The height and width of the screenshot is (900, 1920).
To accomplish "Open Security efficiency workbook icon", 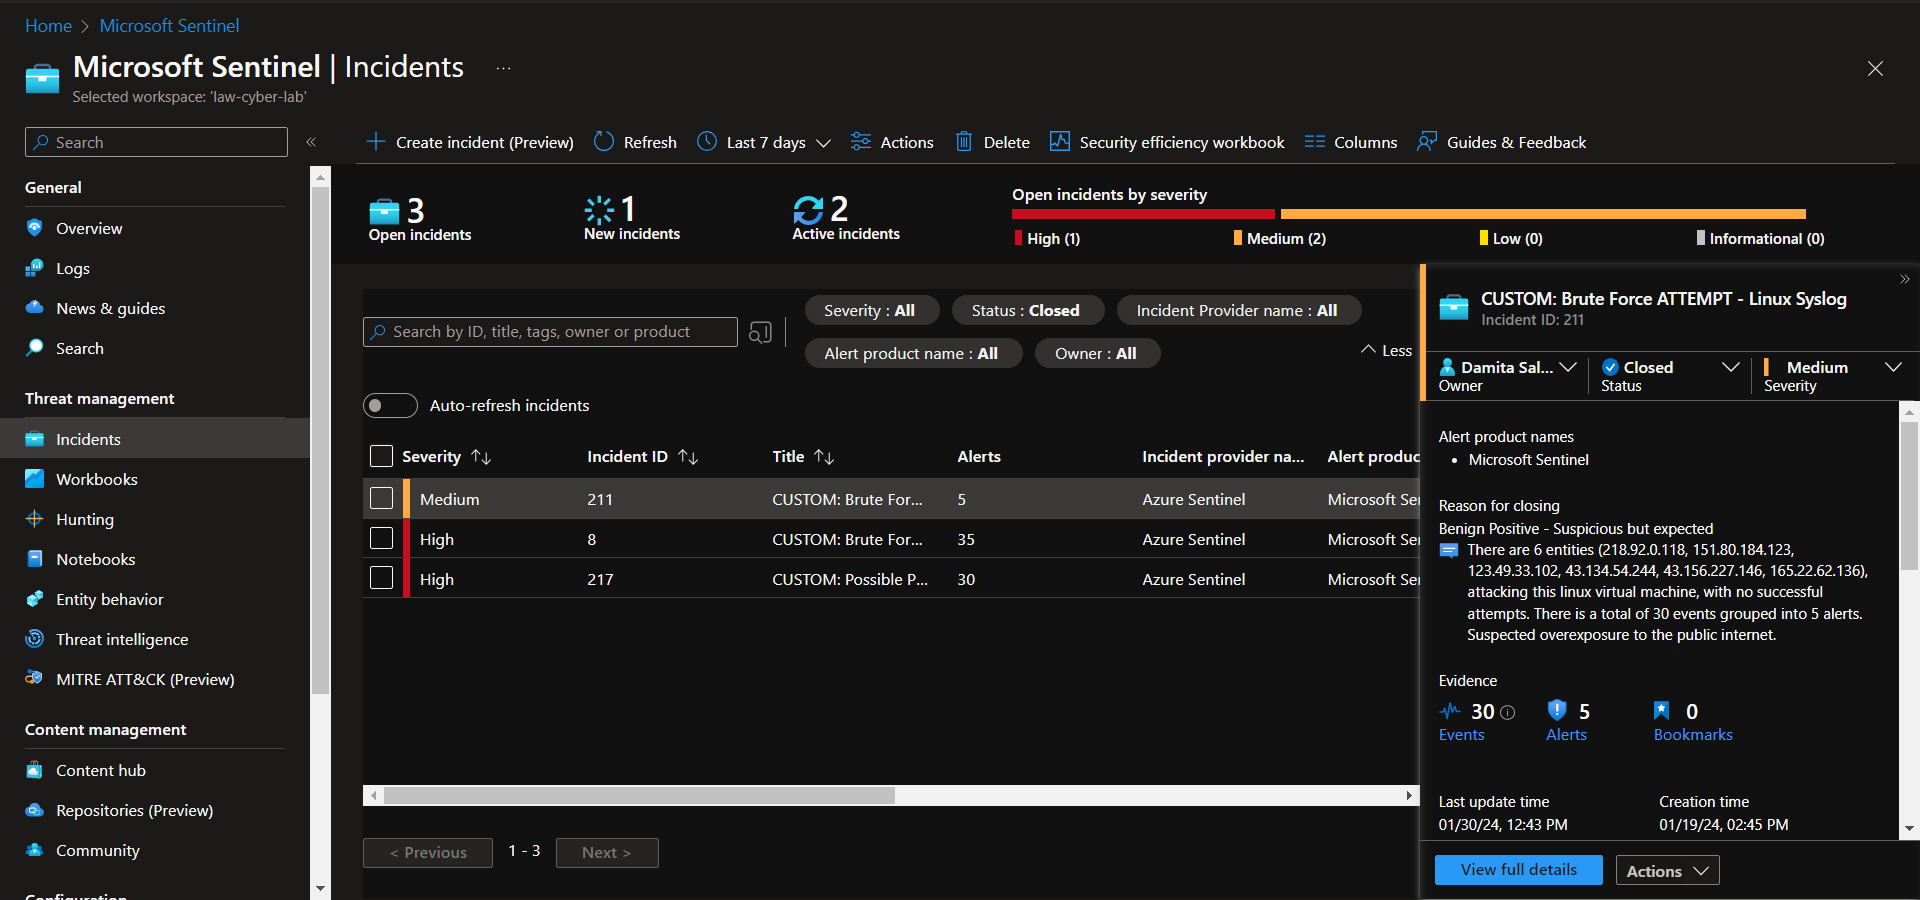I will [1060, 142].
